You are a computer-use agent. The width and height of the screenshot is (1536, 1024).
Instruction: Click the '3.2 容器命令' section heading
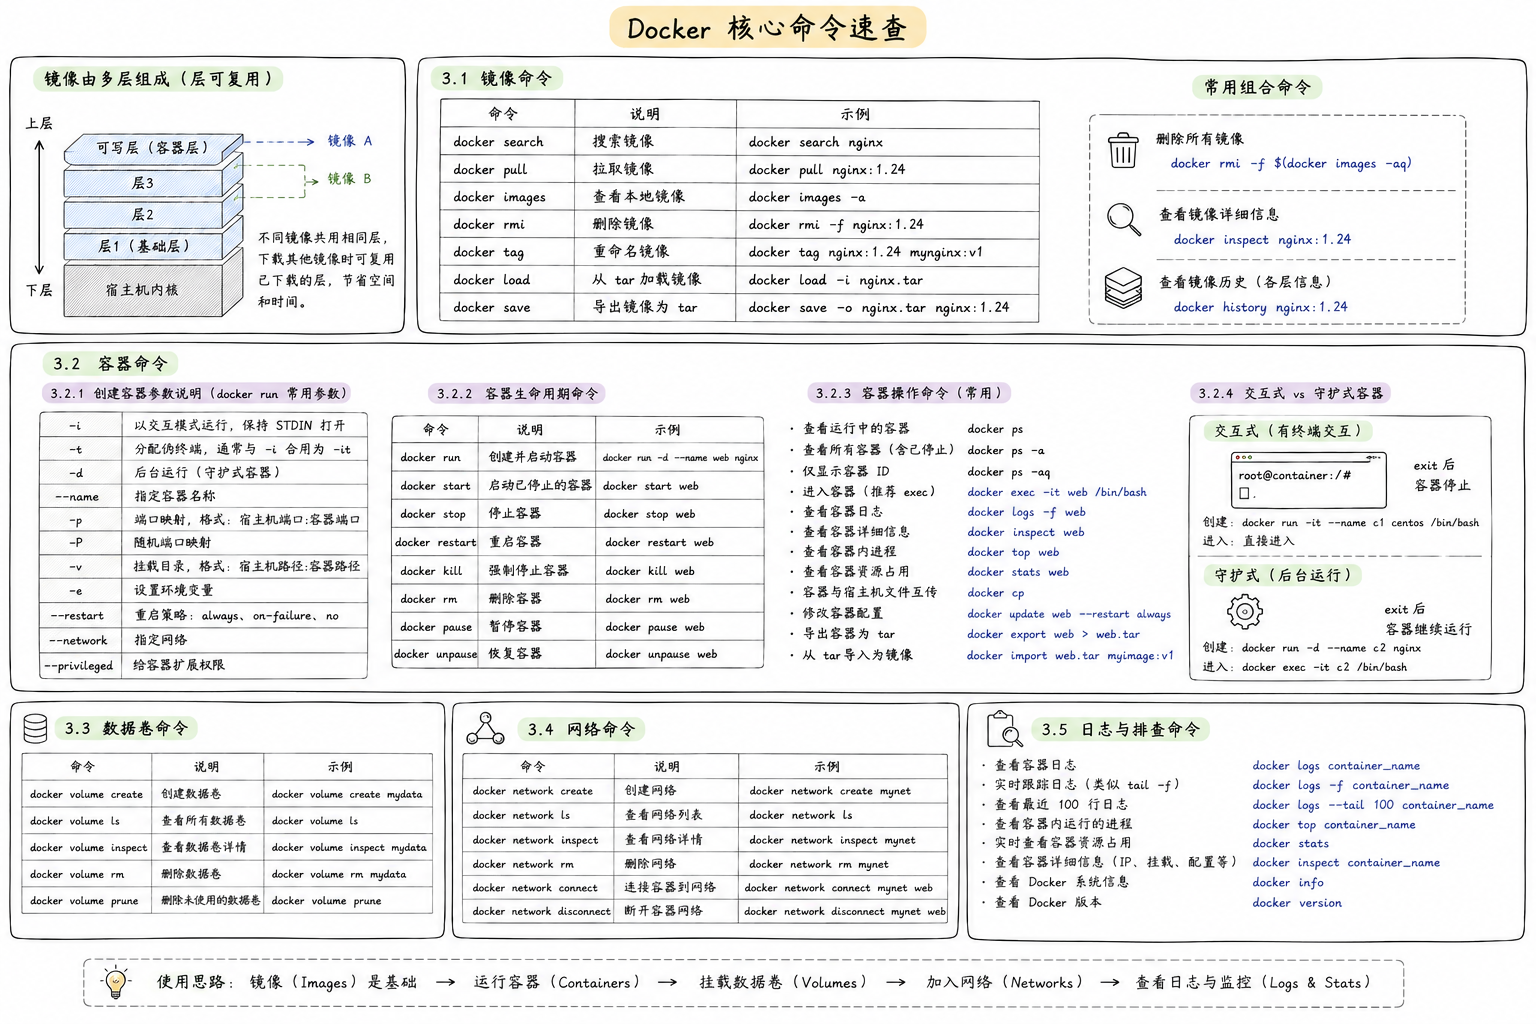(x=110, y=364)
